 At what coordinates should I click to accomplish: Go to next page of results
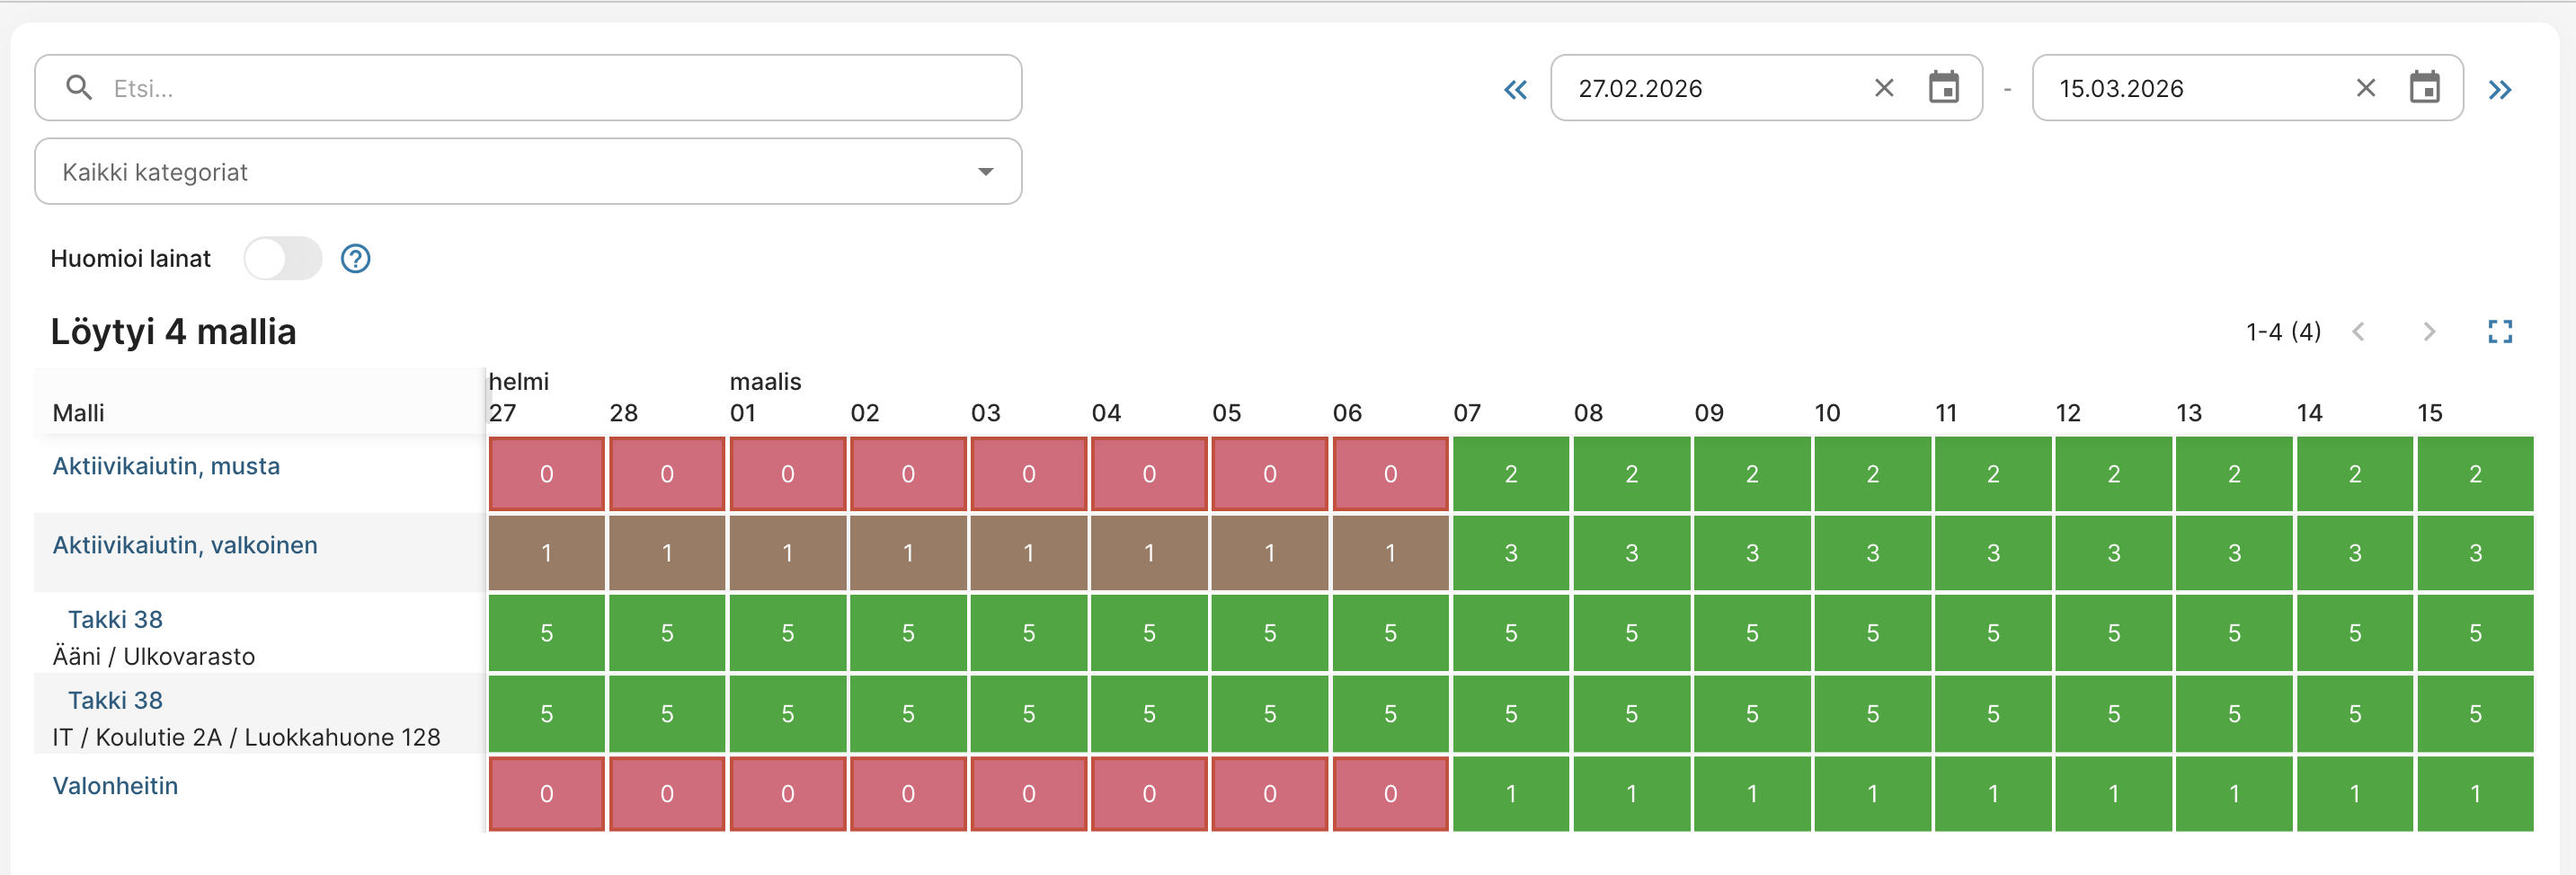[x=2429, y=332]
